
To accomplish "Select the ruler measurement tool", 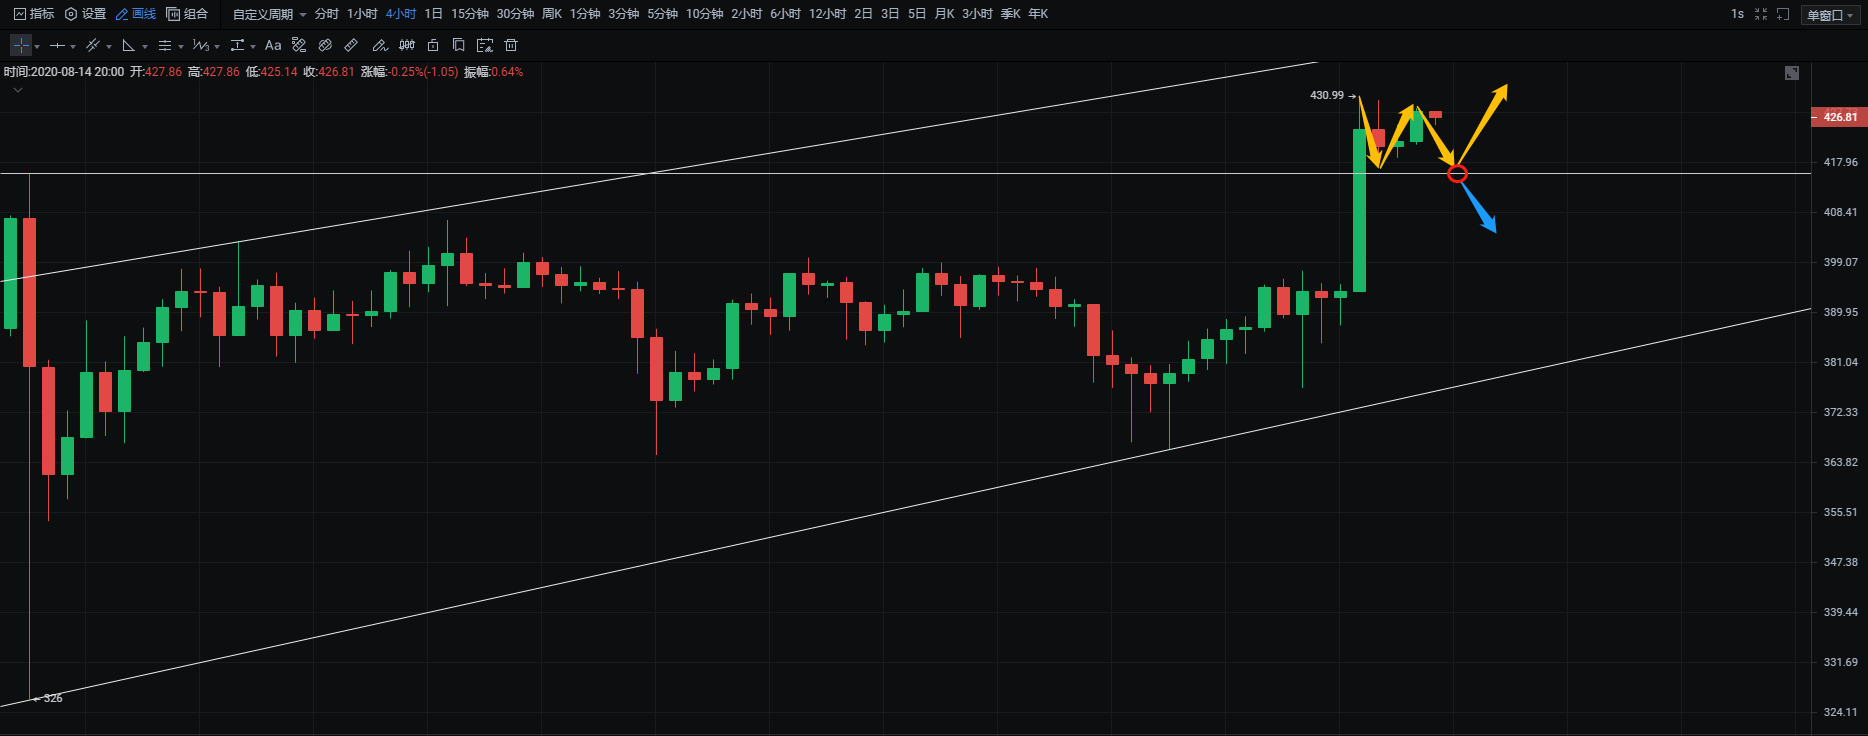I will click(x=351, y=45).
